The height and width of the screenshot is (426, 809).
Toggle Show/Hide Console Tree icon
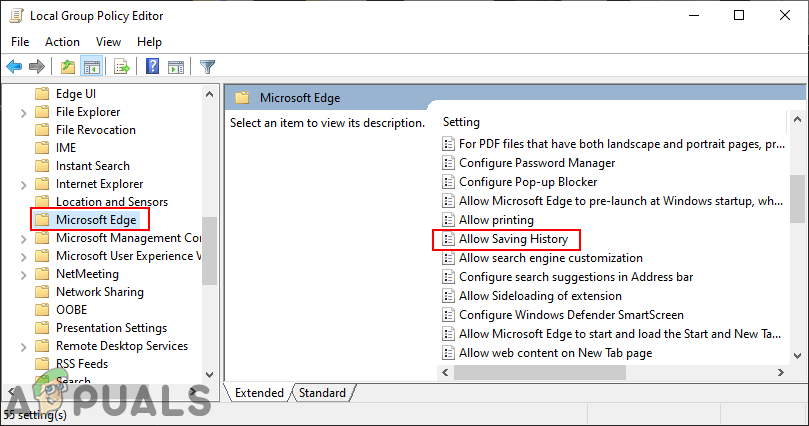pos(91,67)
